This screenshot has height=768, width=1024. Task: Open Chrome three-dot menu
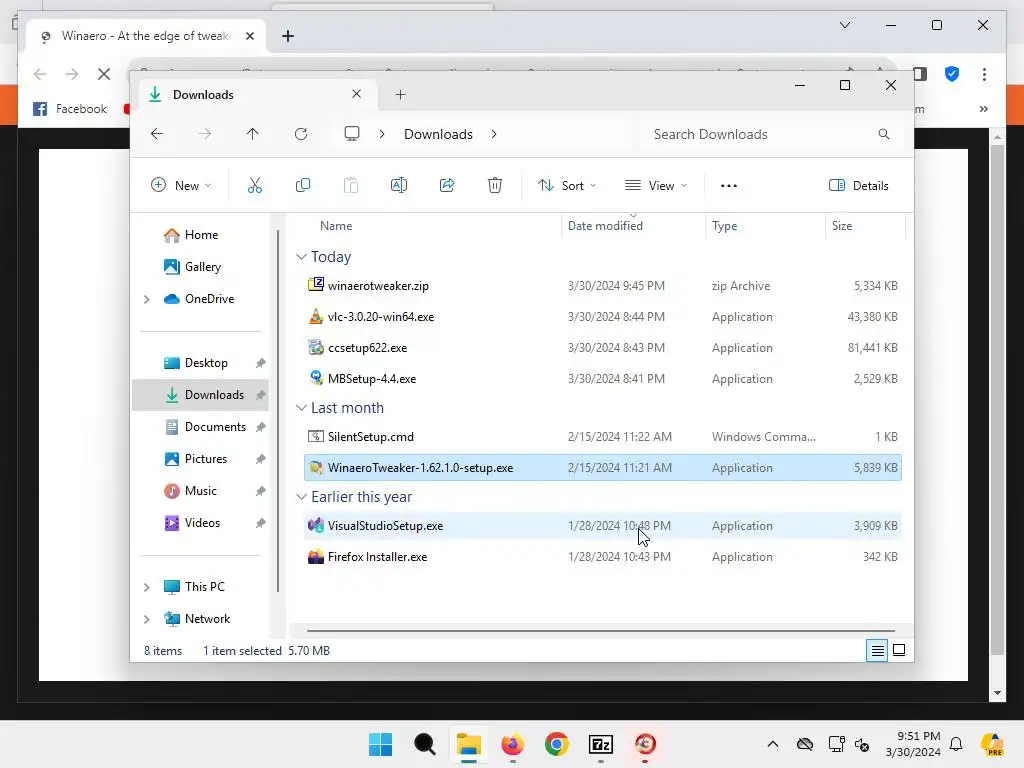pos(984,74)
